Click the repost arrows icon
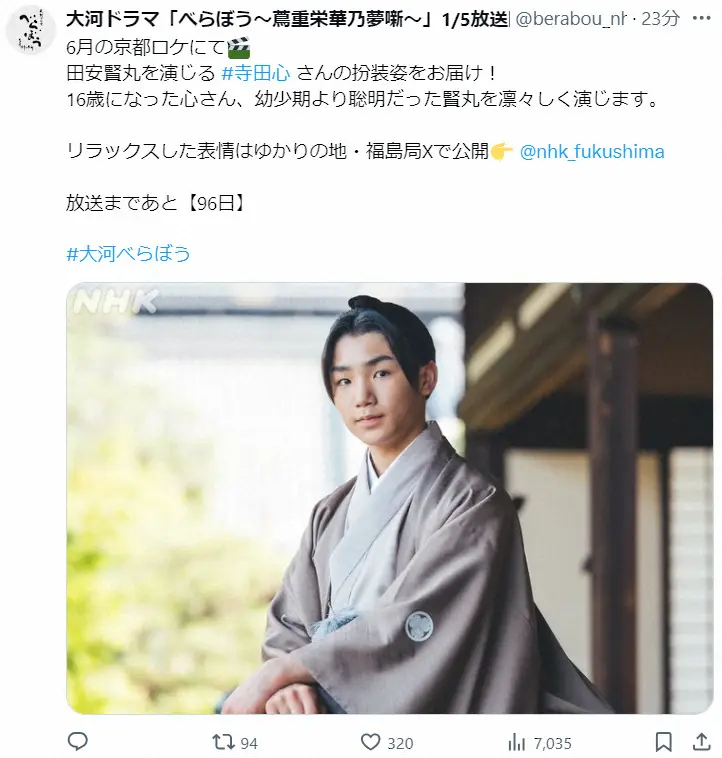The width and height of the screenshot is (722, 758). click(x=223, y=742)
